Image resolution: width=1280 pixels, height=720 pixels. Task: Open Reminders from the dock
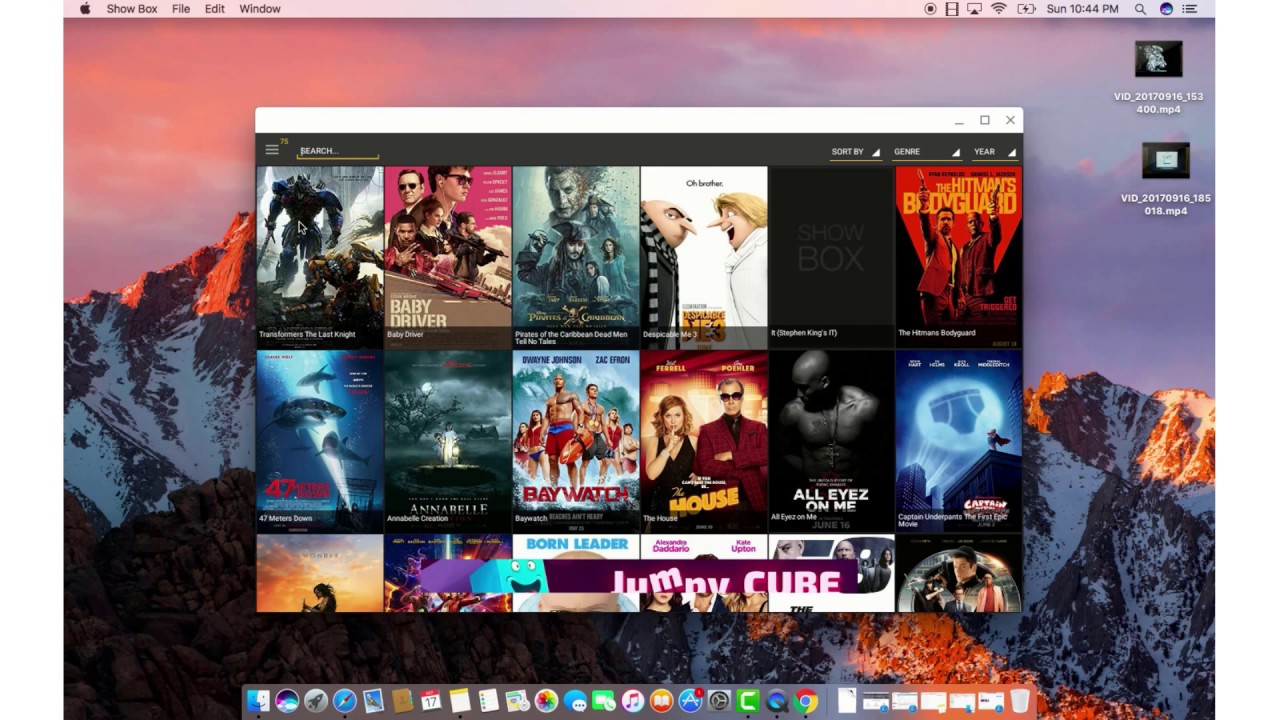point(488,701)
